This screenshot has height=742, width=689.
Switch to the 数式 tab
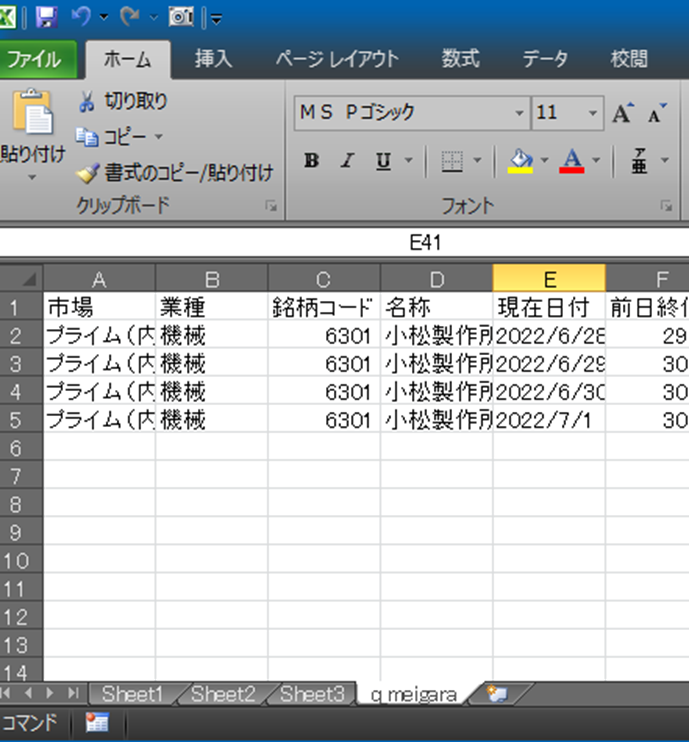pyautogui.click(x=460, y=60)
